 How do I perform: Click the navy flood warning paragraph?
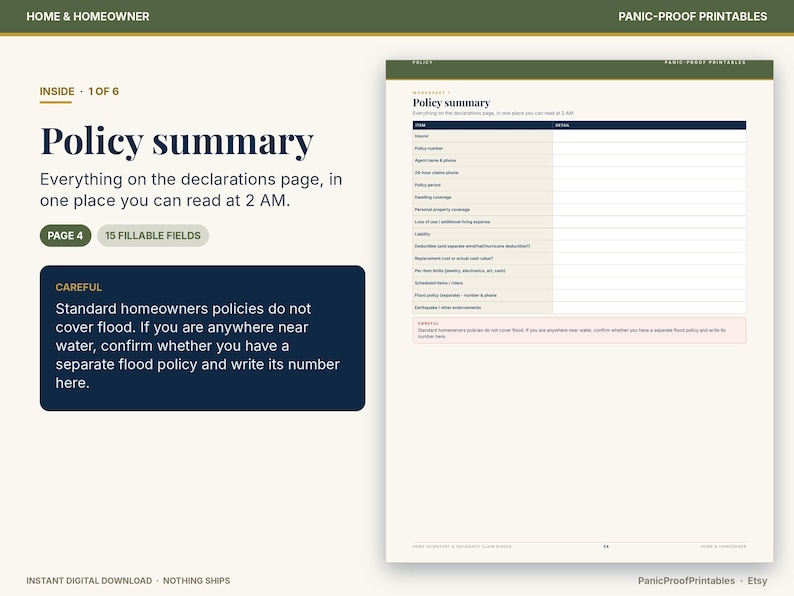(x=197, y=346)
